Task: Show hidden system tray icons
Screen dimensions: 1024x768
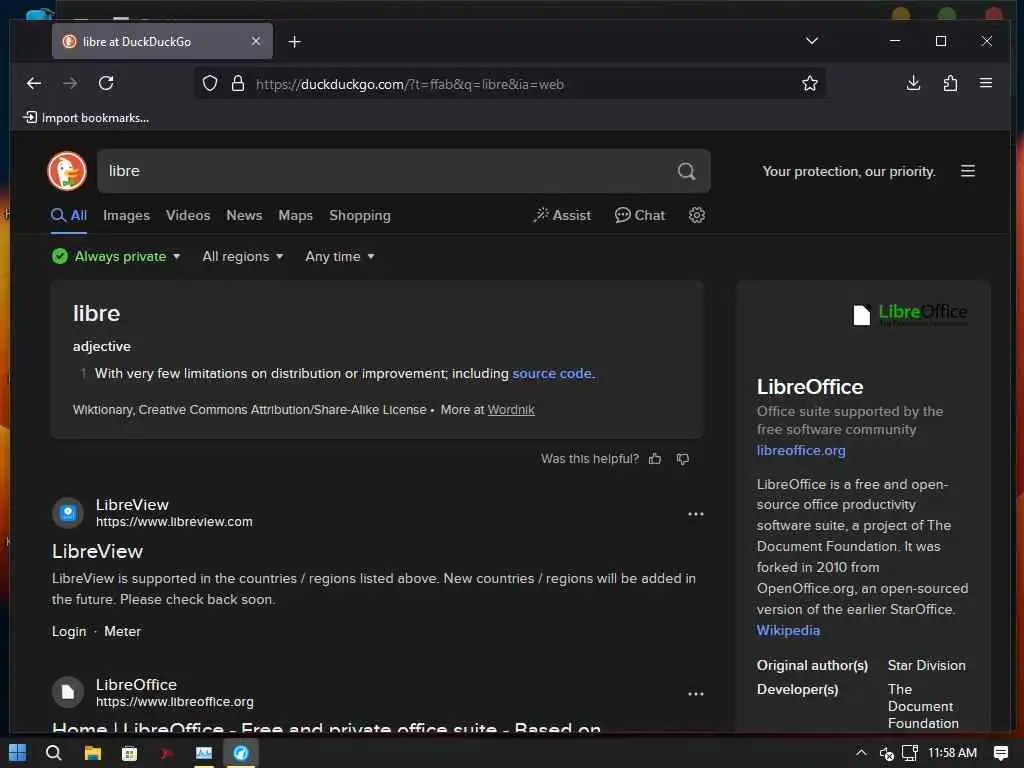Action: pos(861,753)
